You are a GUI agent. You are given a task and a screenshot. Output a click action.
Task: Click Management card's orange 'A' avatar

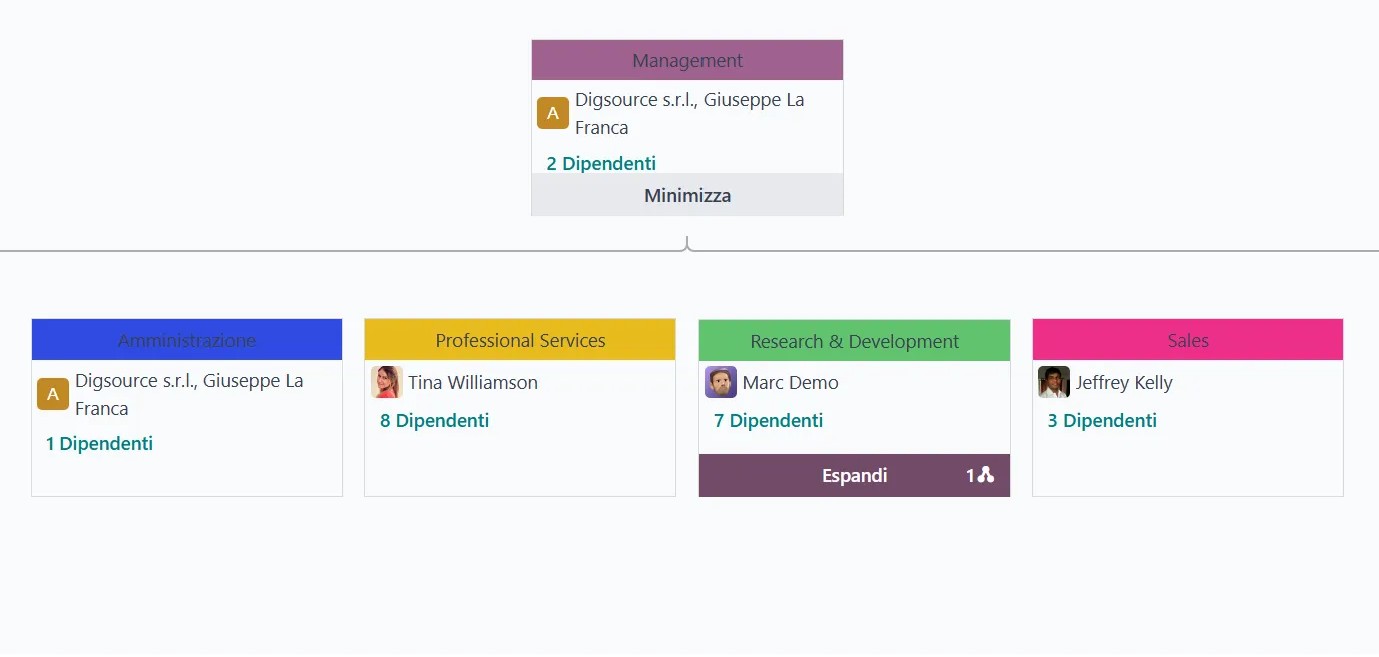[553, 113]
